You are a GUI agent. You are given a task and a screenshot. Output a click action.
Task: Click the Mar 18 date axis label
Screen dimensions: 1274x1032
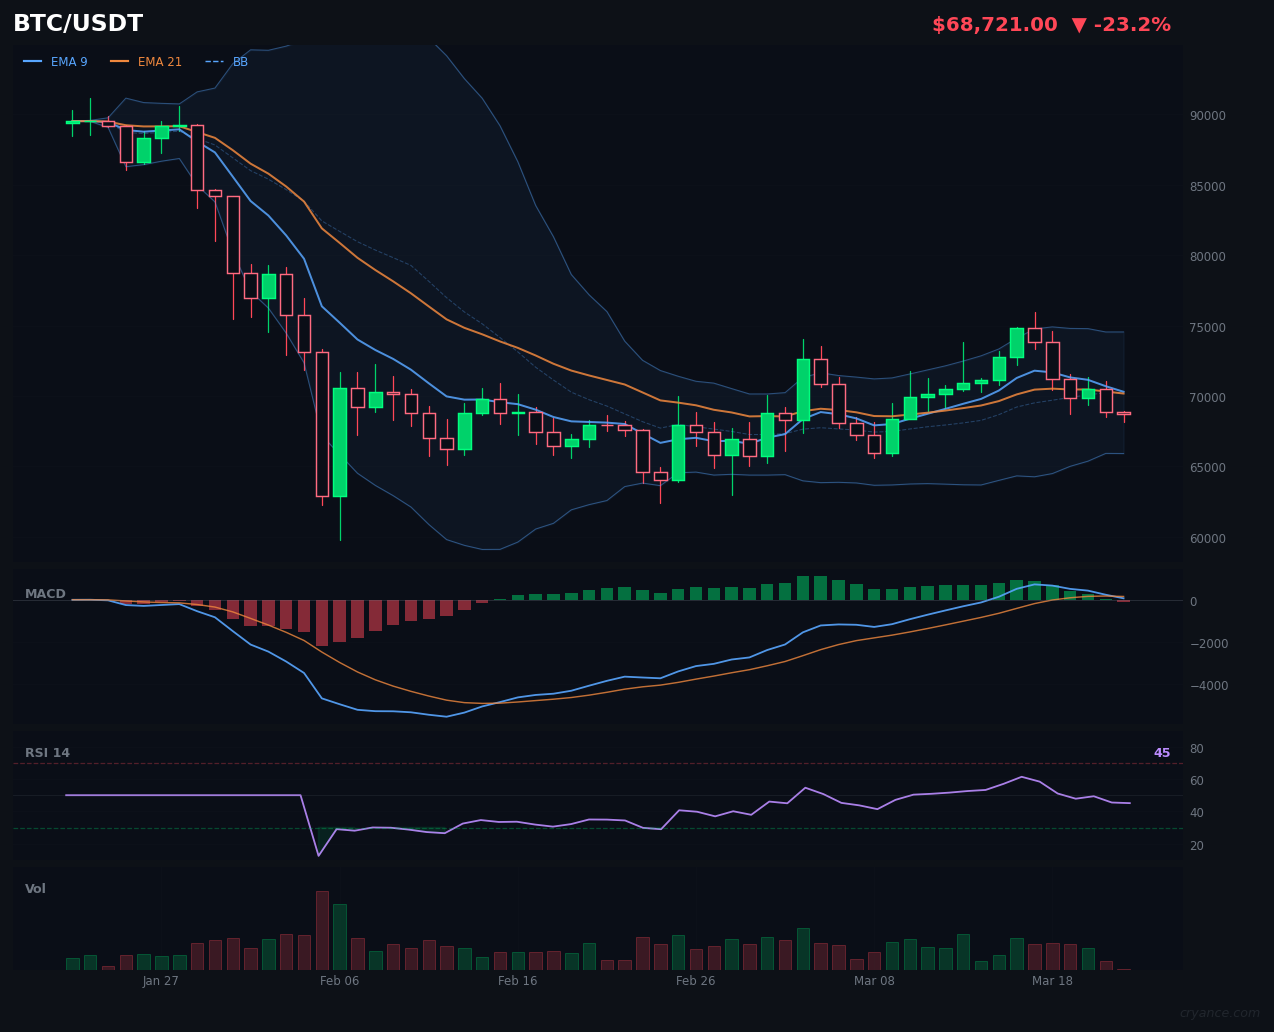pos(1052,981)
